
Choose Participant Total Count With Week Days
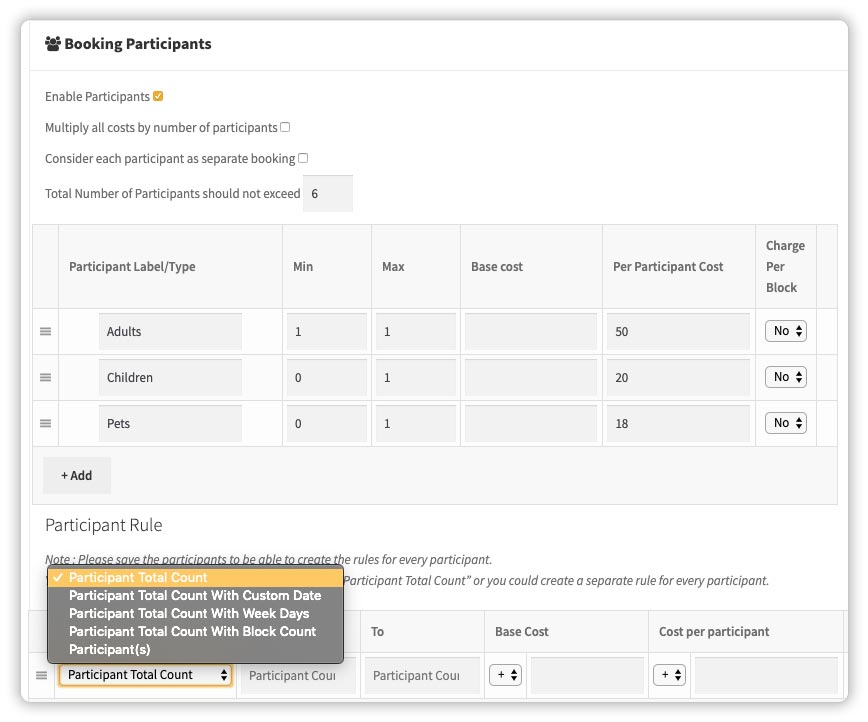pyautogui.click(x=195, y=613)
